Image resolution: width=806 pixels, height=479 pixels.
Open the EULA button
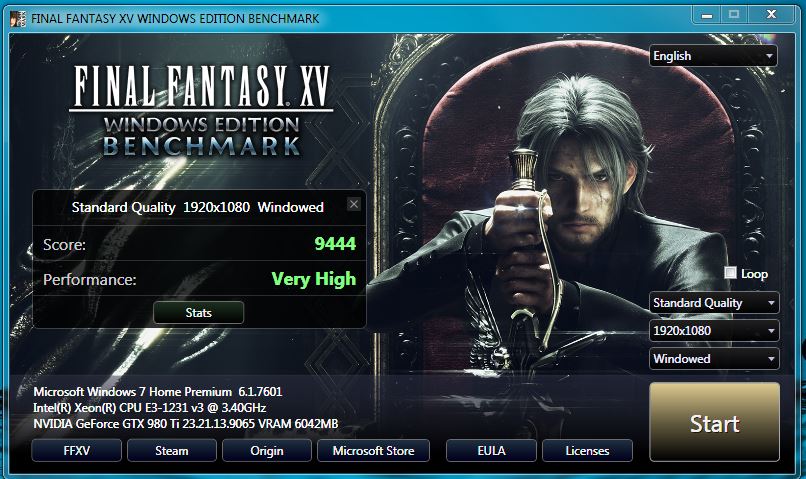(491, 451)
